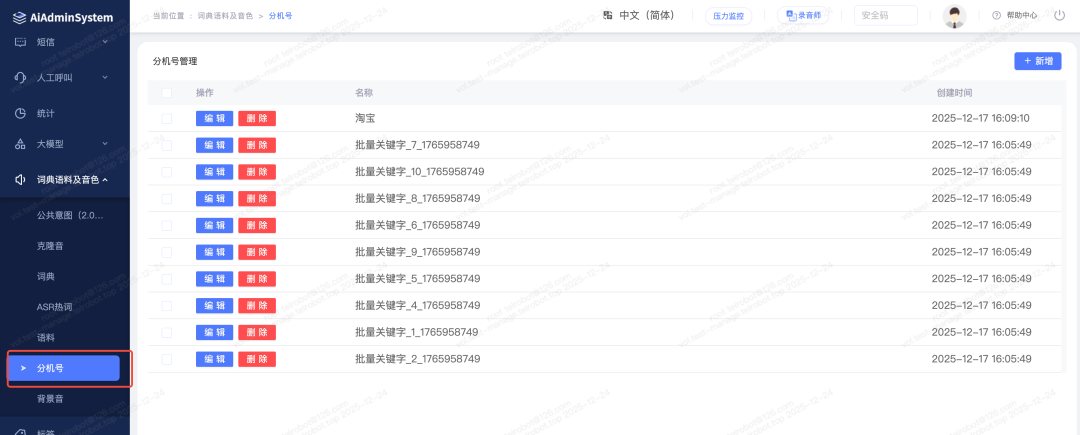Viewport: 1080px width, 435px height.
Task: Click the 统计 clock icon in sidebar
Action: pos(20,113)
